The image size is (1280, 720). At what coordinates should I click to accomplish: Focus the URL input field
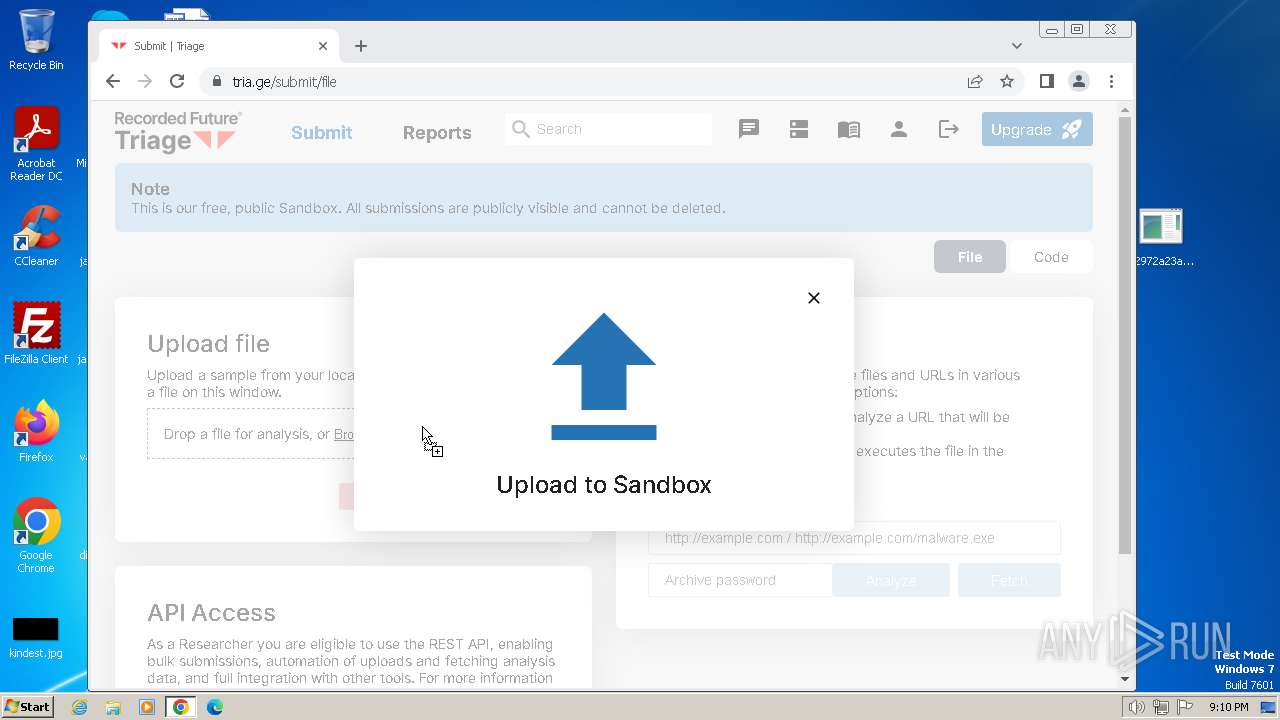click(x=854, y=538)
